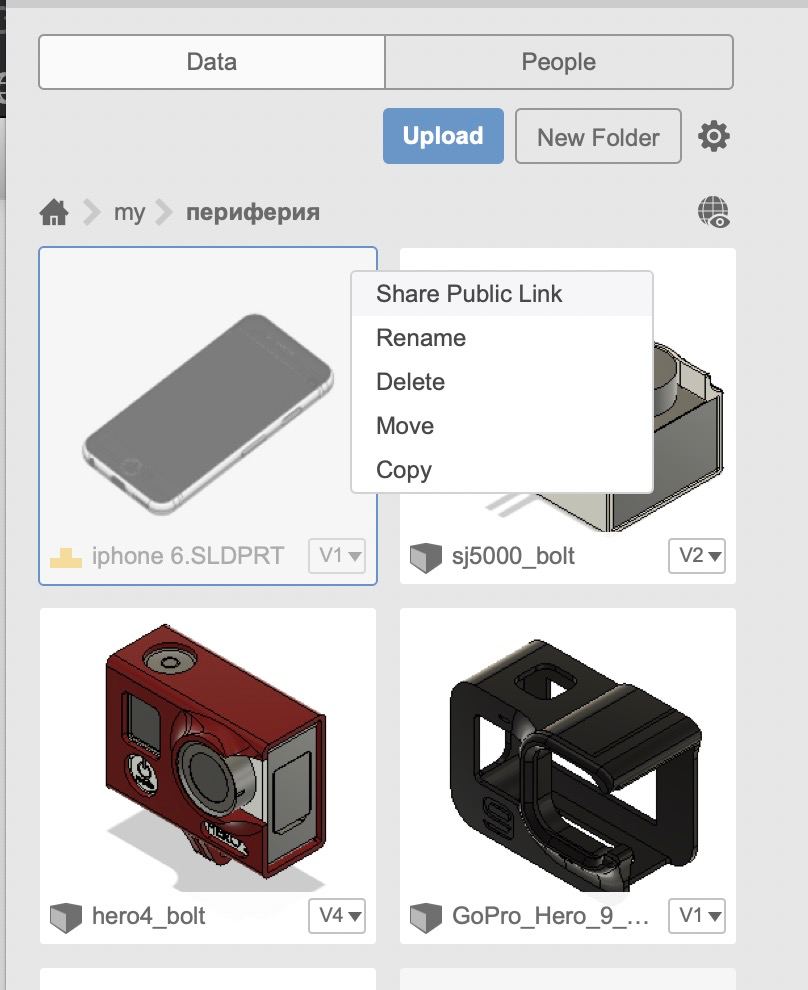
Task: Open project in web globe icon
Action: point(714,212)
